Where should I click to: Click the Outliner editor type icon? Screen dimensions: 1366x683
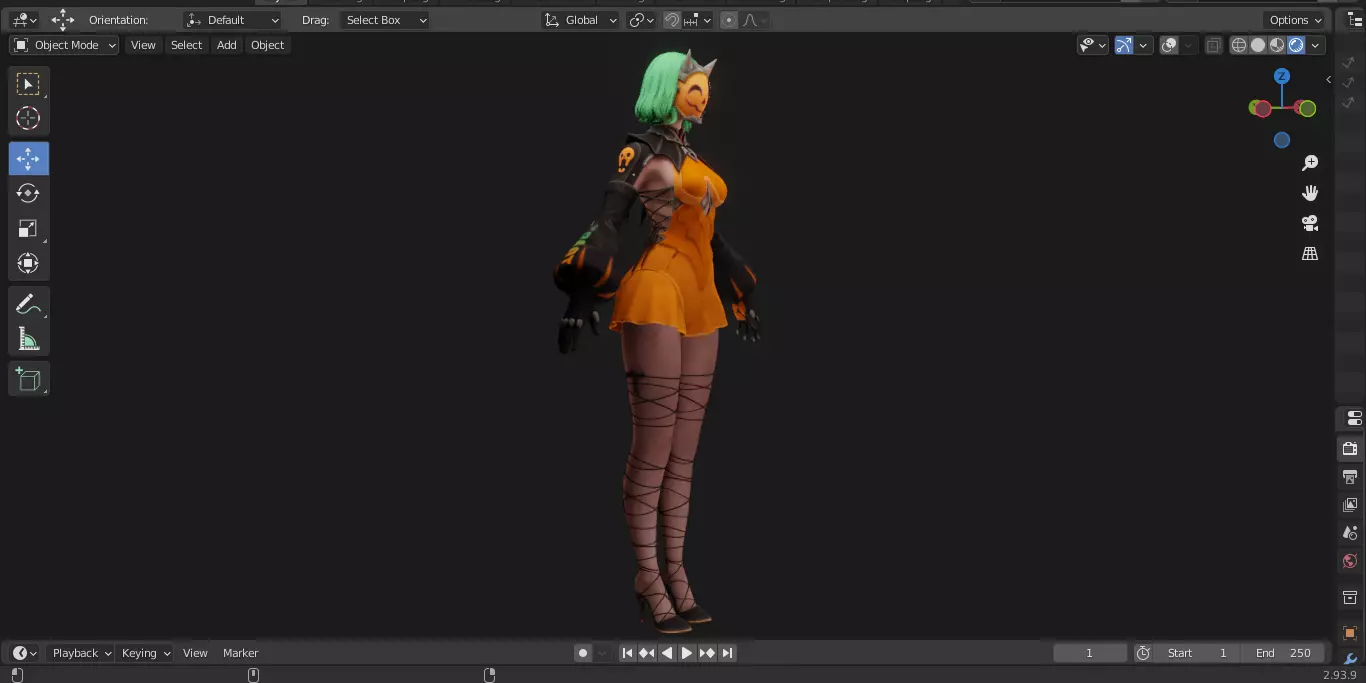(x=1355, y=20)
